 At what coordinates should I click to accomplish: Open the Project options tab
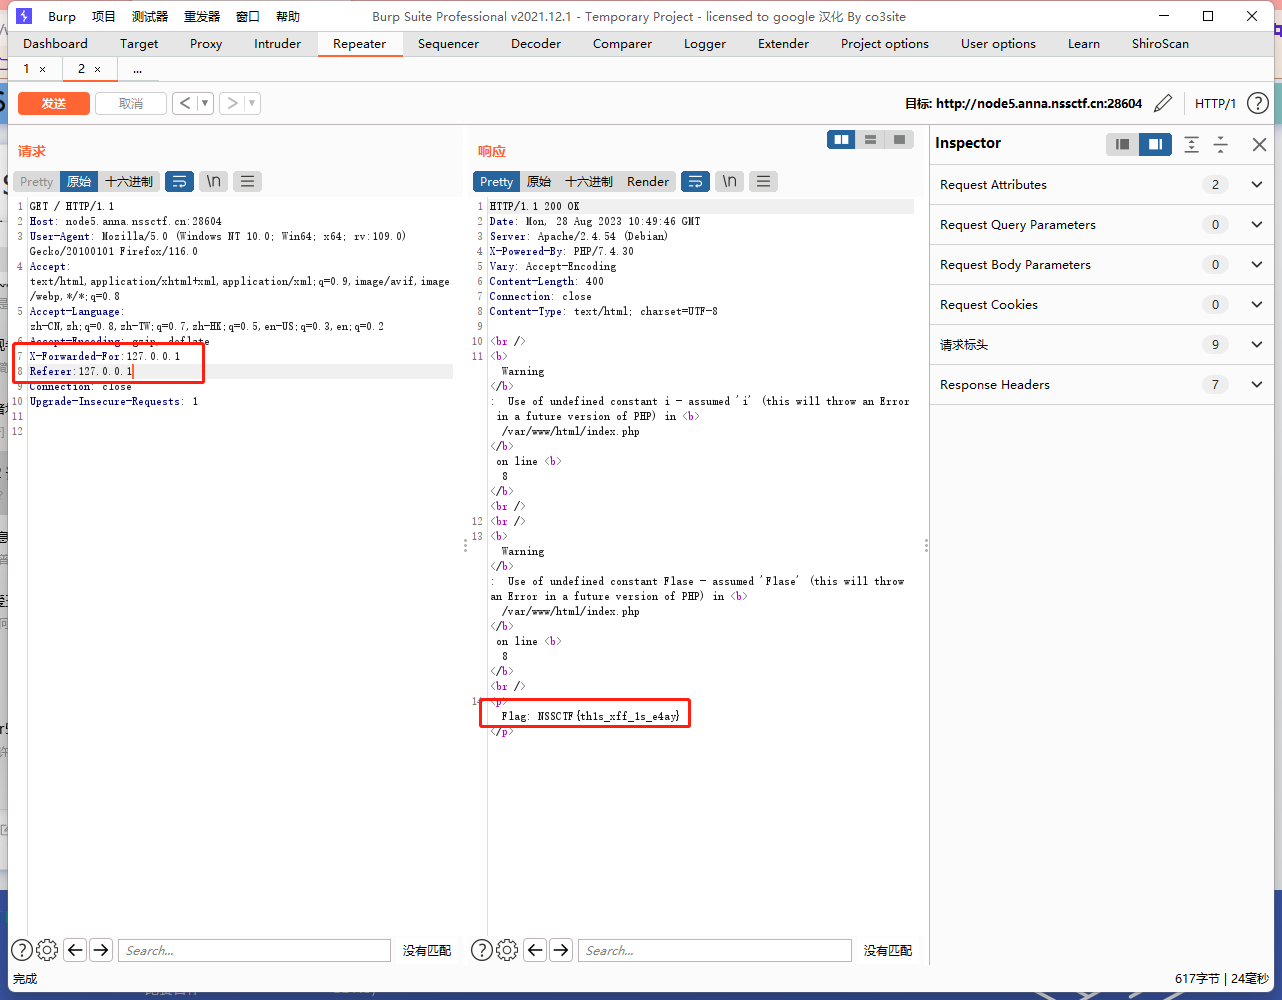tap(884, 43)
